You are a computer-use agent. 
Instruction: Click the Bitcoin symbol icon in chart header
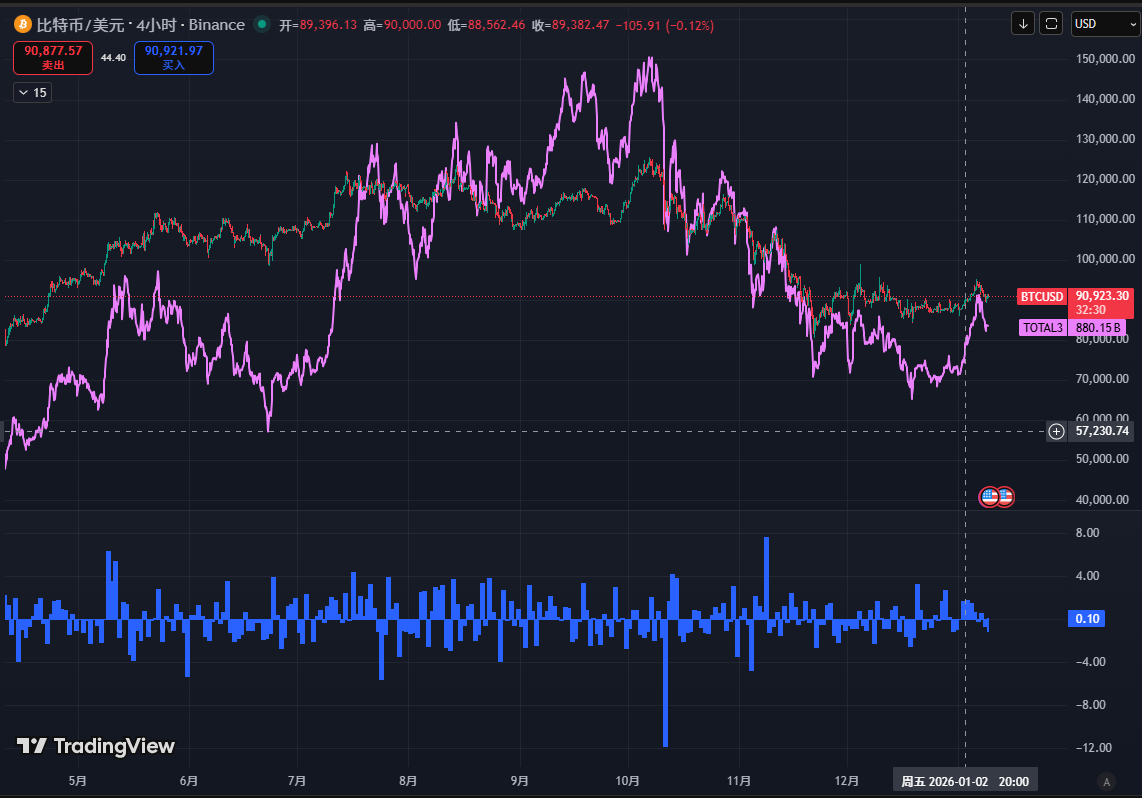pyautogui.click(x=22, y=24)
